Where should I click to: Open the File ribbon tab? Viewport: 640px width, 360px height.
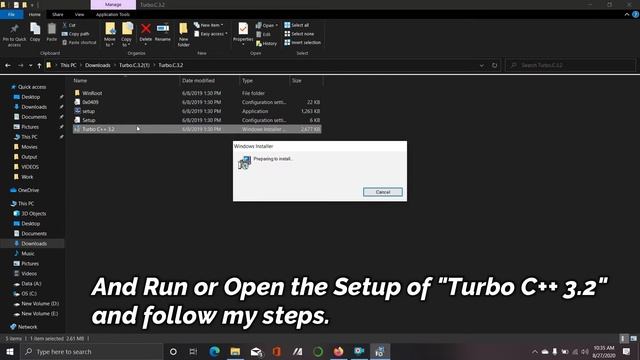click(11, 14)
